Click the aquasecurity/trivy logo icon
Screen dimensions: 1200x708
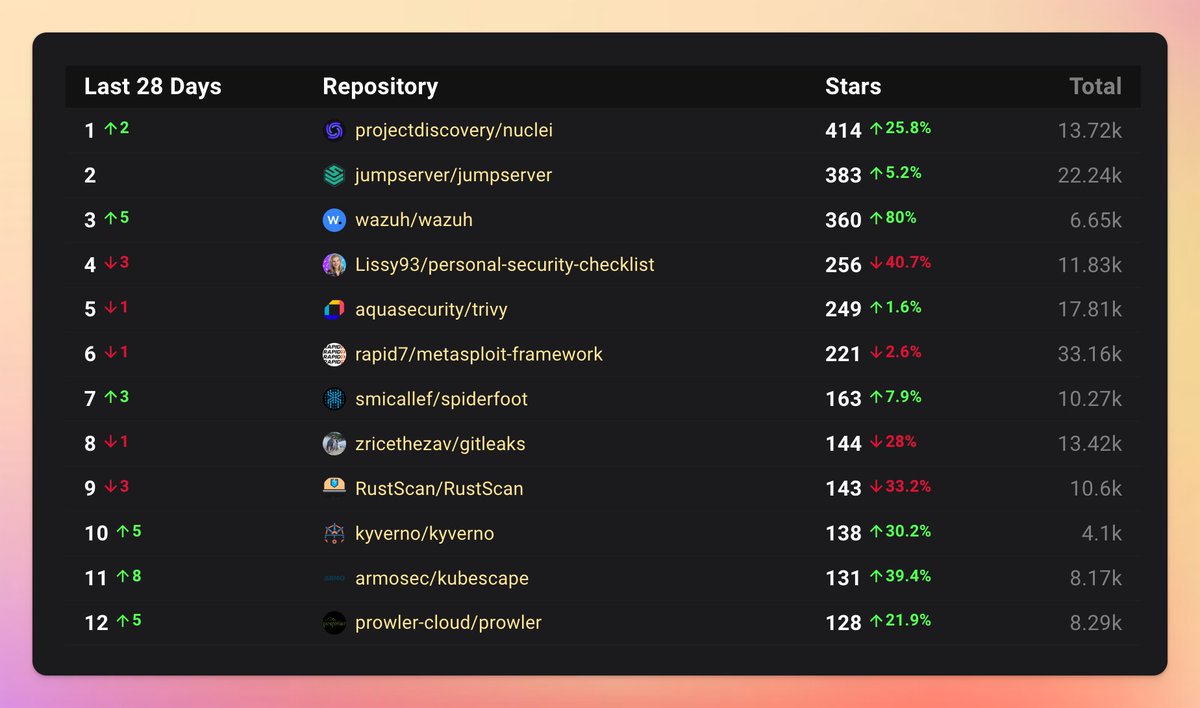pos(334,310)
